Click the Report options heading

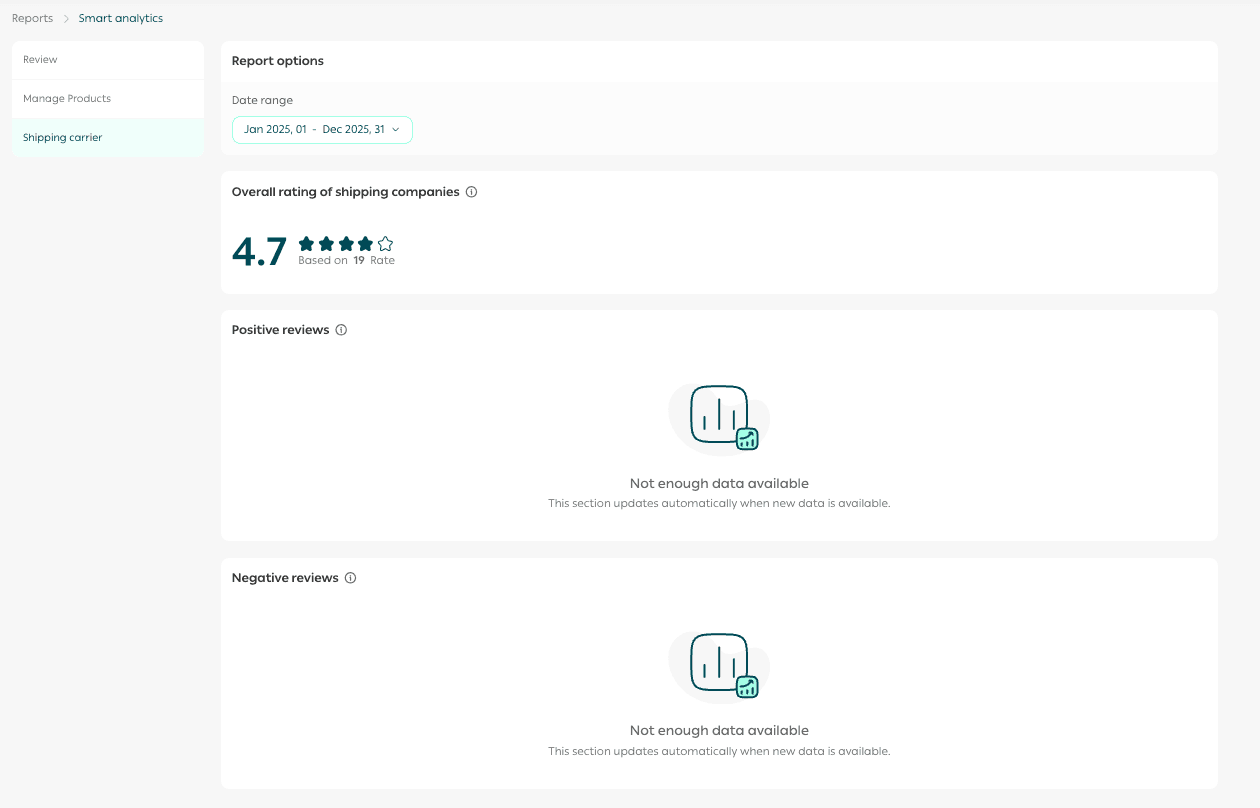278,61
